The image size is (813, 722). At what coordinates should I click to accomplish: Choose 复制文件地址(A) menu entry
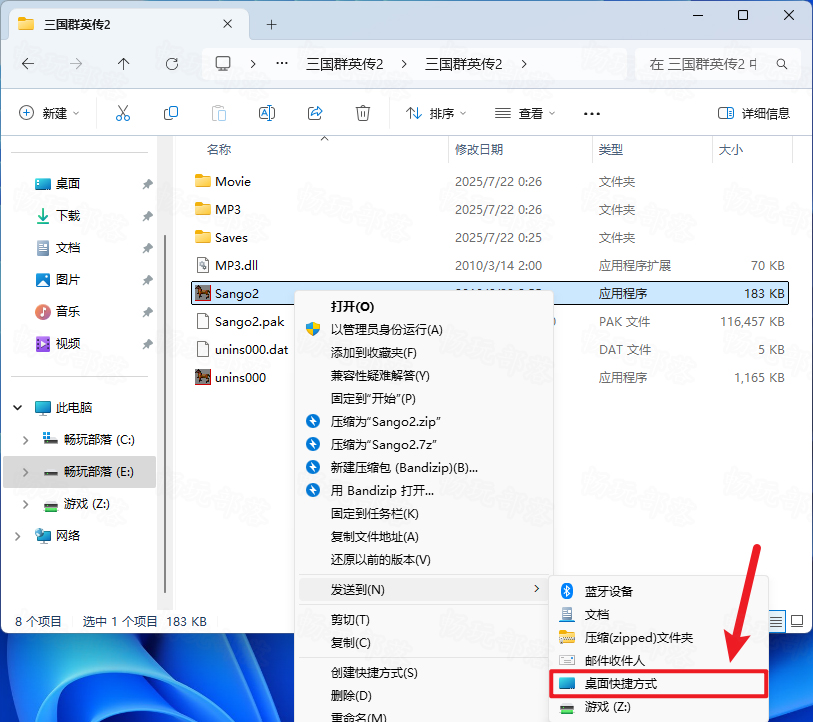(x=424, y=537)
